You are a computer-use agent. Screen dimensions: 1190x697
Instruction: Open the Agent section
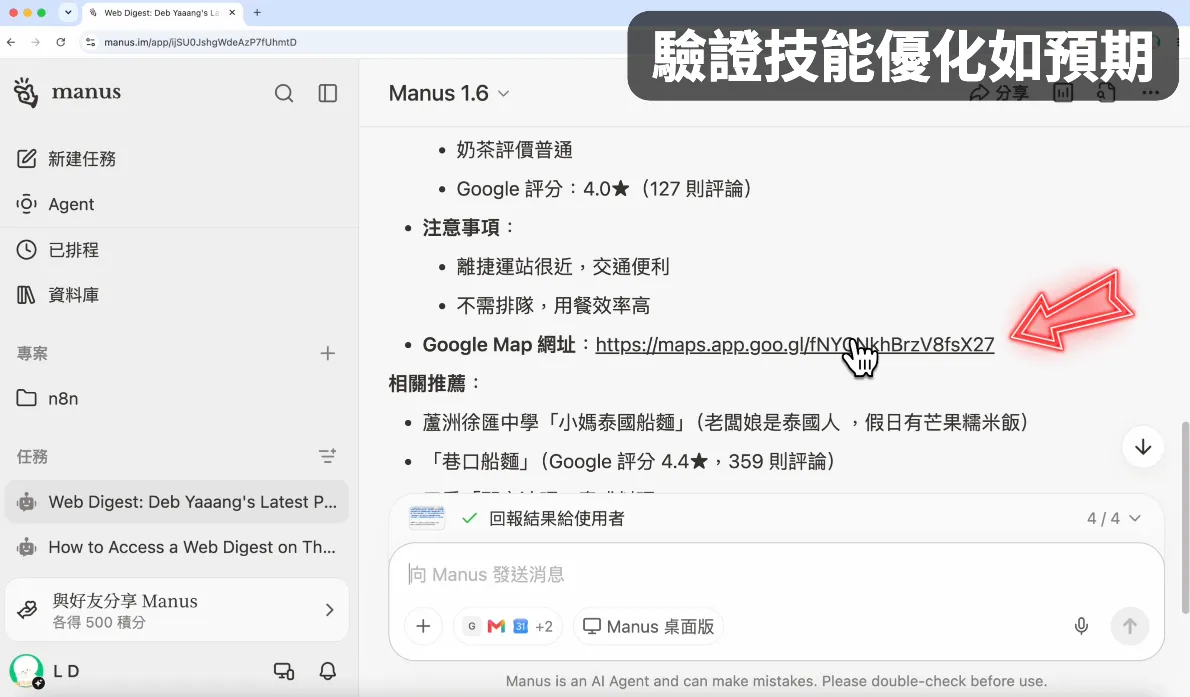coord(55,204)
